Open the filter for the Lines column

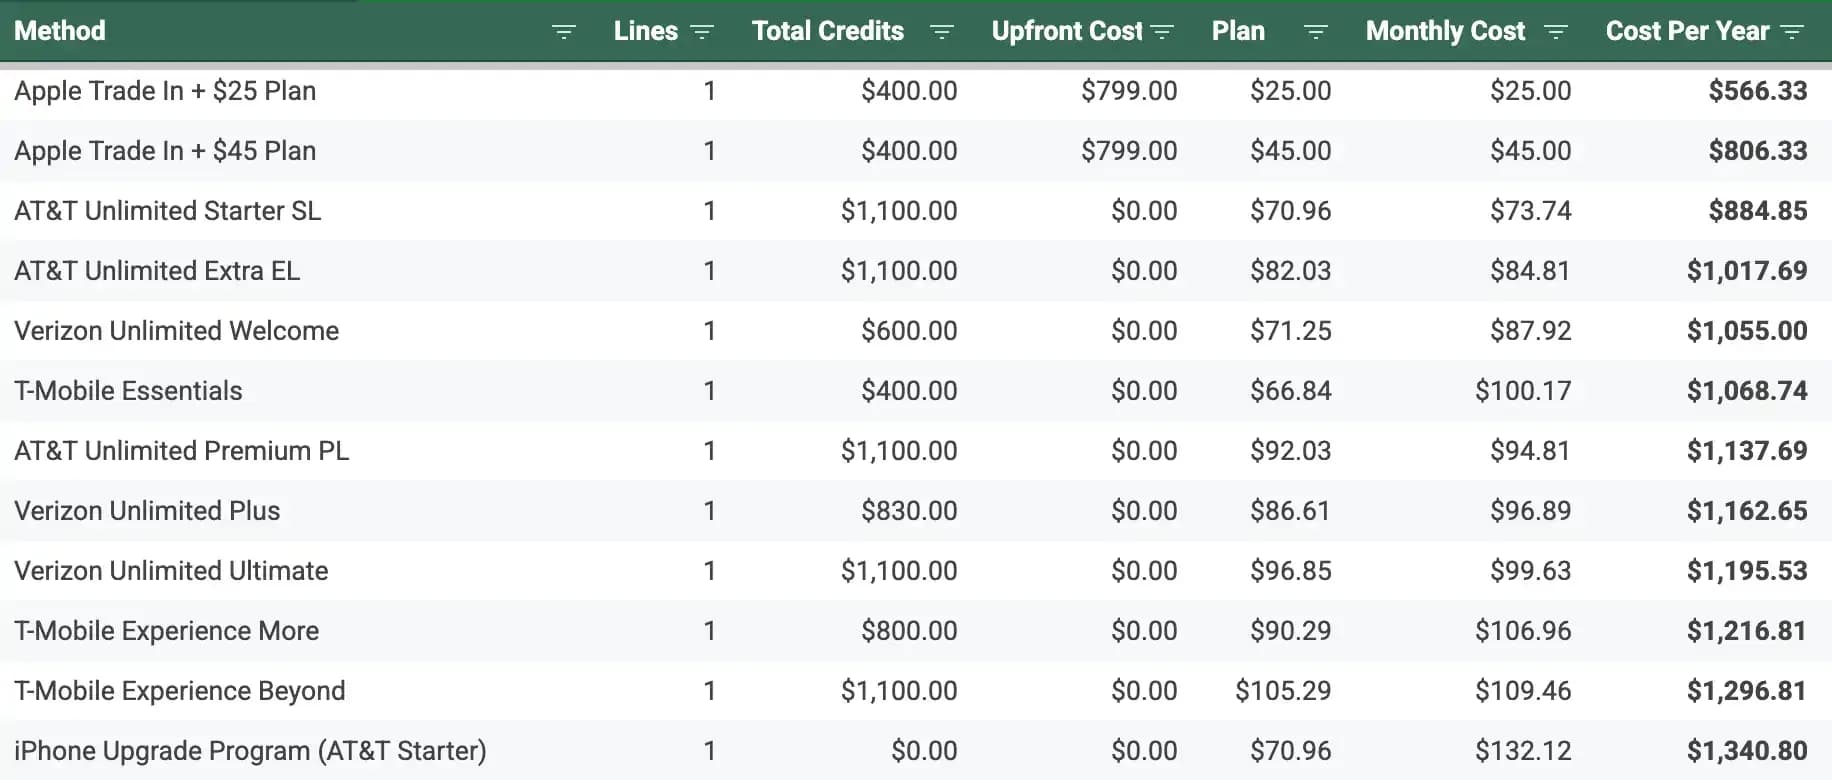[x=702, y=31]
